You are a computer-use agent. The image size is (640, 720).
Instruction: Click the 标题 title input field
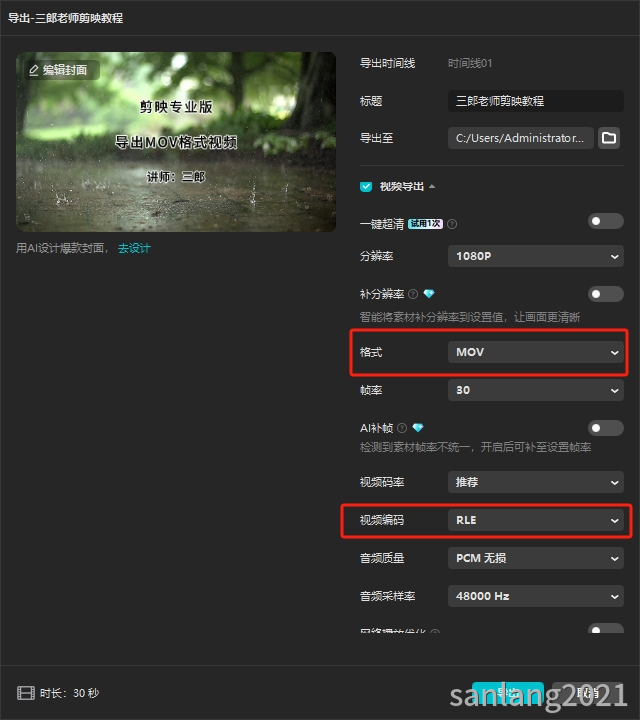click(x=535, y=101)
